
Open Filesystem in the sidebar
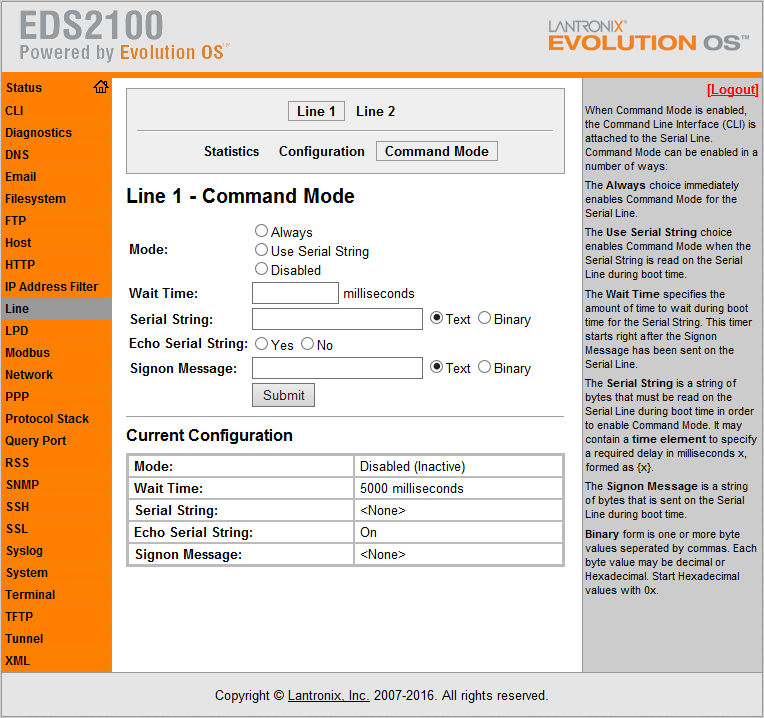pyautogui.click(x=57, y=199)
